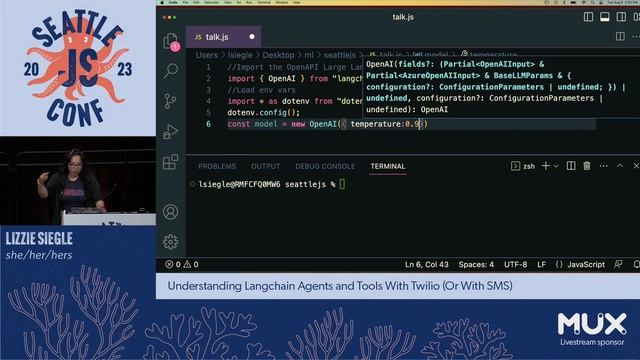The height and width of the screenshot is (360, 640).
Task: Select the talk.js editor tab
Action: coord(223,37)
